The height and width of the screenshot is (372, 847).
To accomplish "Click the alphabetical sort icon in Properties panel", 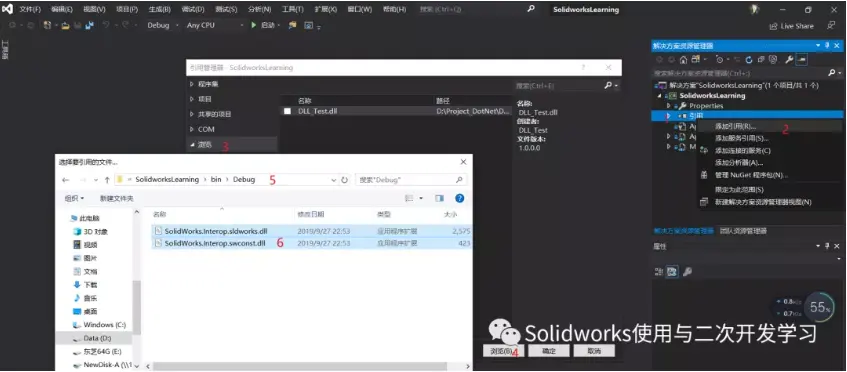I will (x=672, y=272).
